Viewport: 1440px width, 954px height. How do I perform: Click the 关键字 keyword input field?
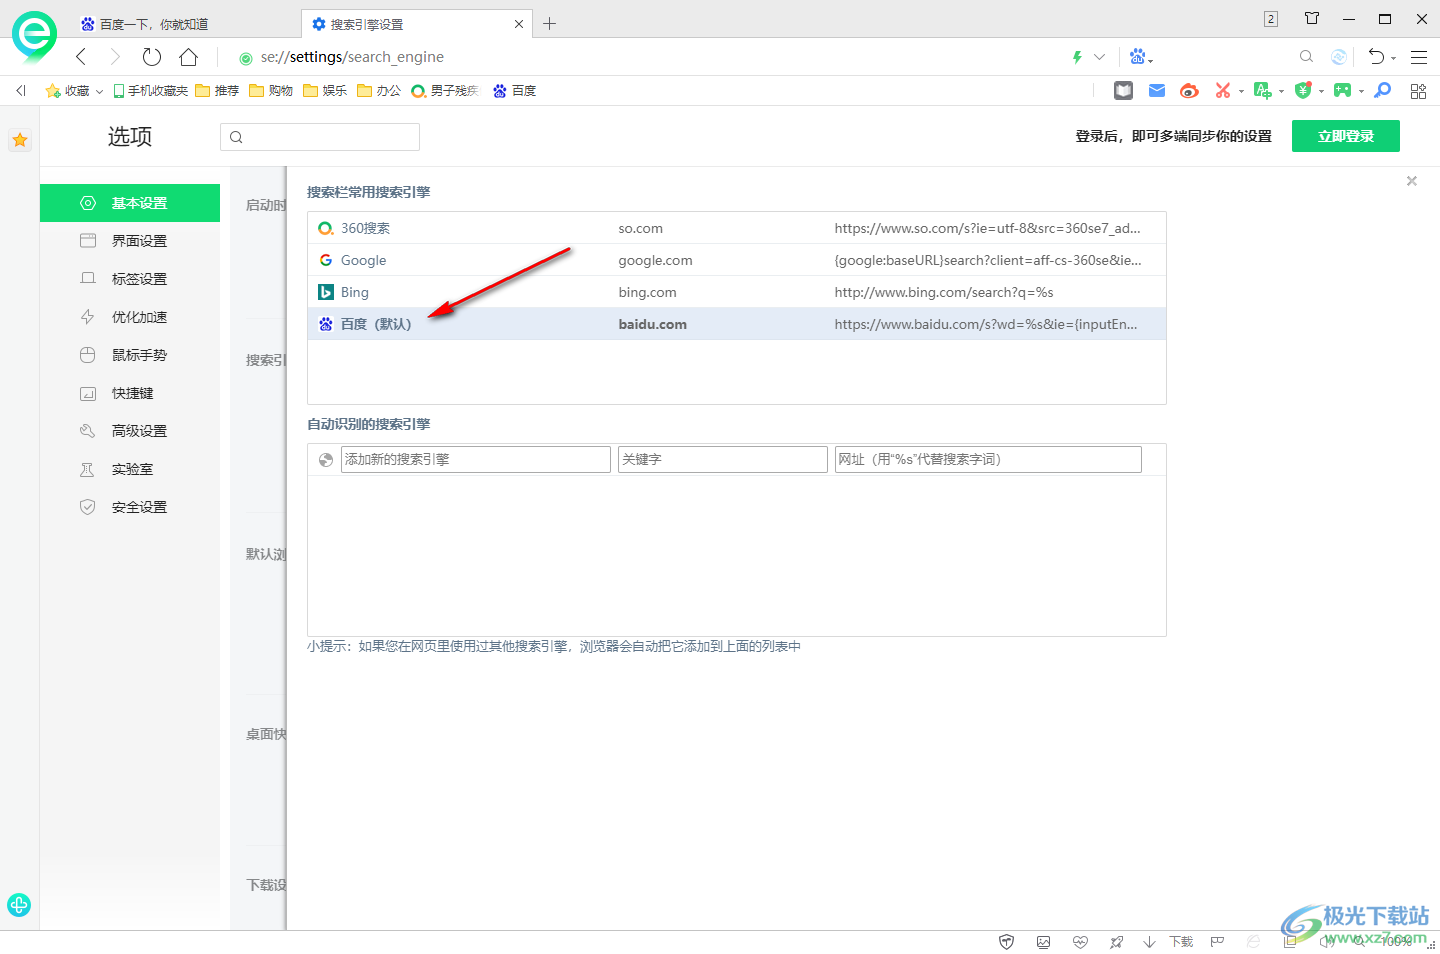click(723, 459)
